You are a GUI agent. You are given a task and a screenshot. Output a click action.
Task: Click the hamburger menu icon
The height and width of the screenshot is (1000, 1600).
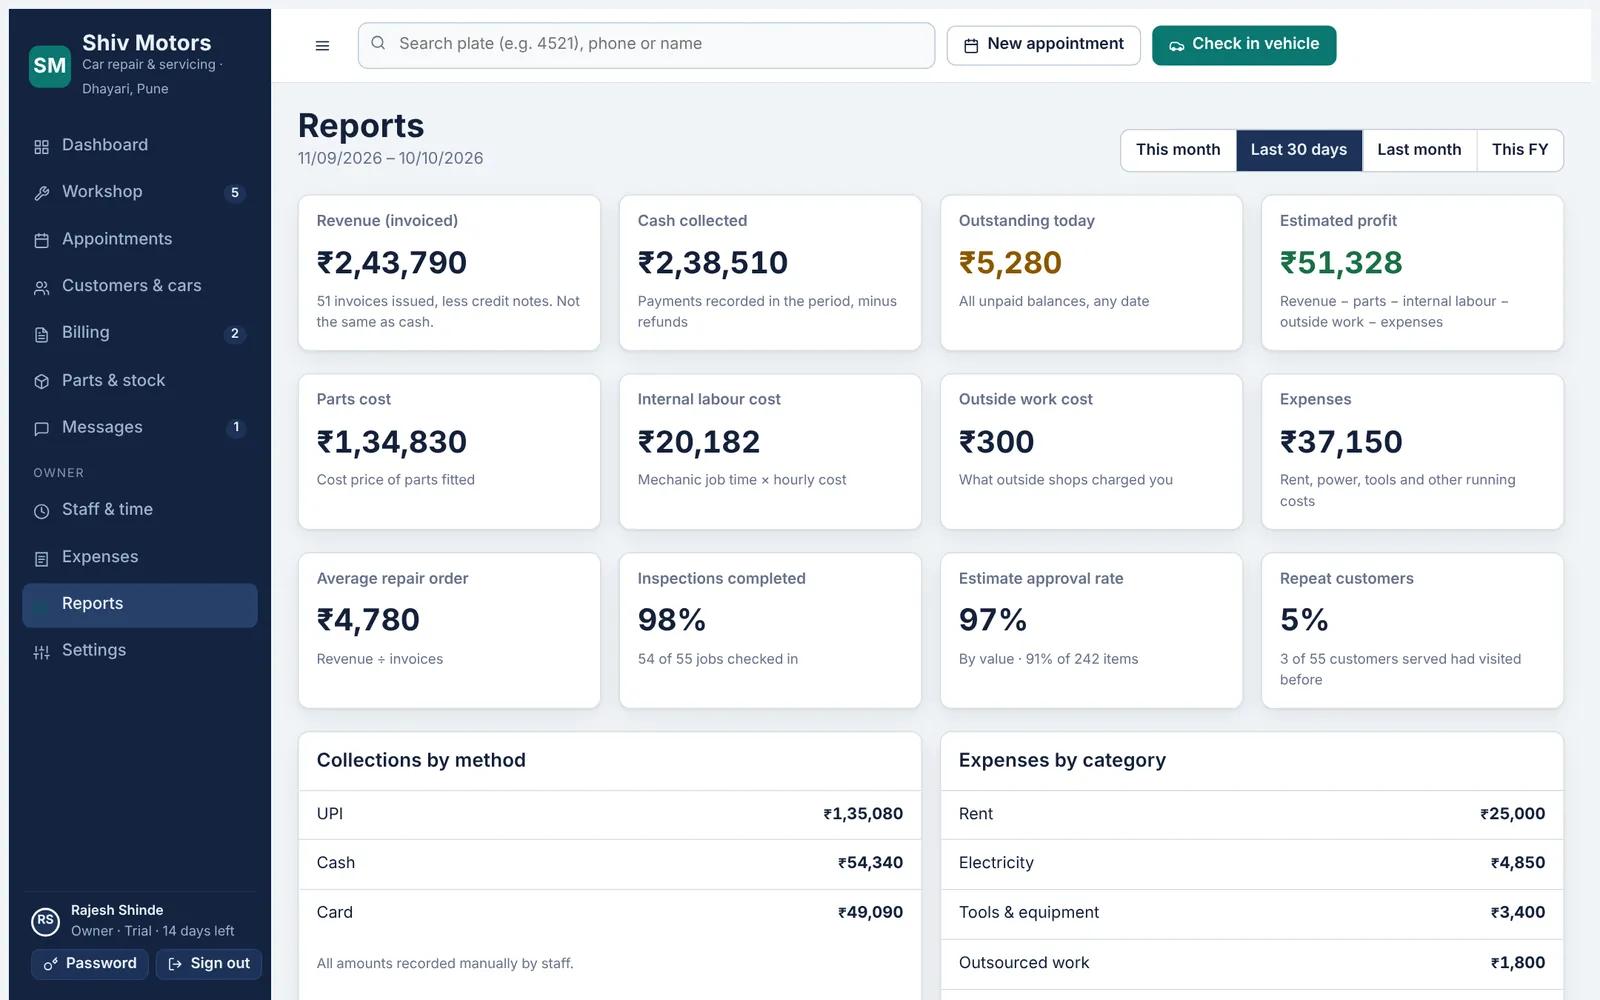[x=322, y=45]
